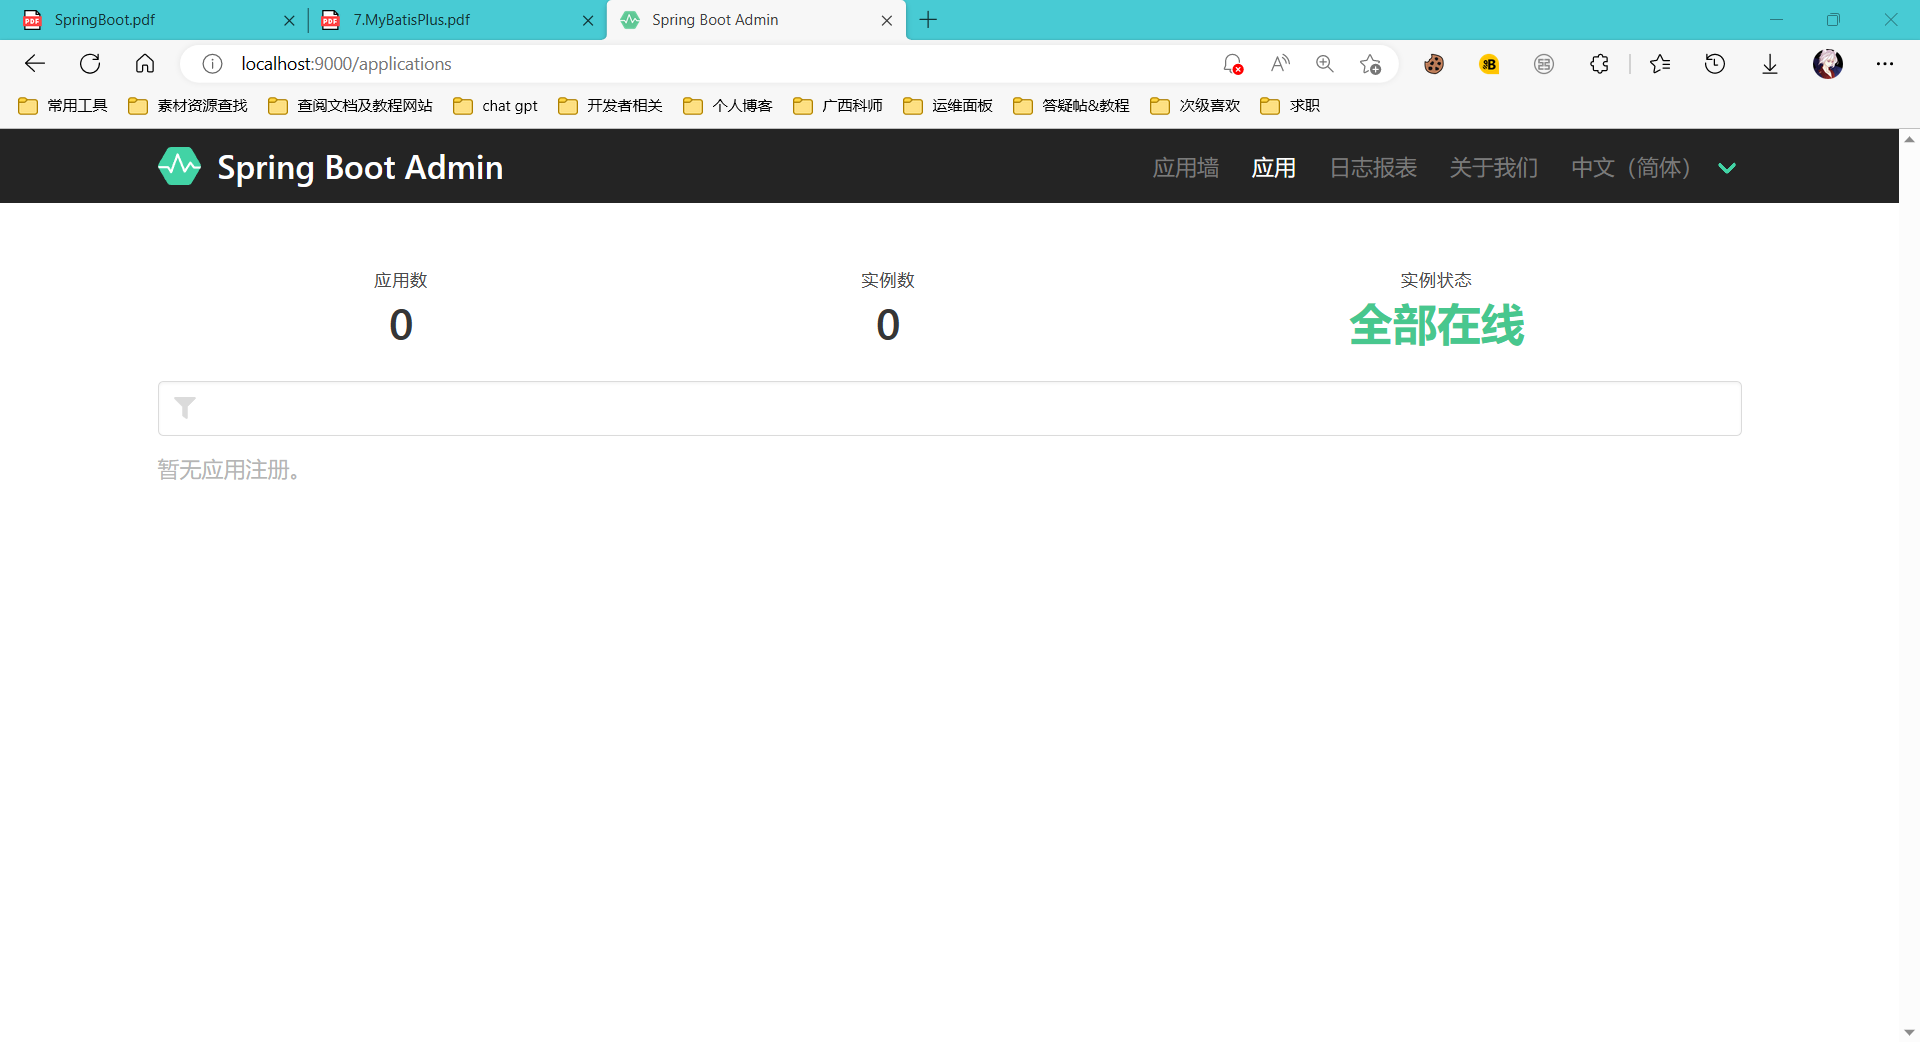The height and width of the screenshot is (1042, 1920).
Task: Open the browser home page
Action: pos(145,64)
